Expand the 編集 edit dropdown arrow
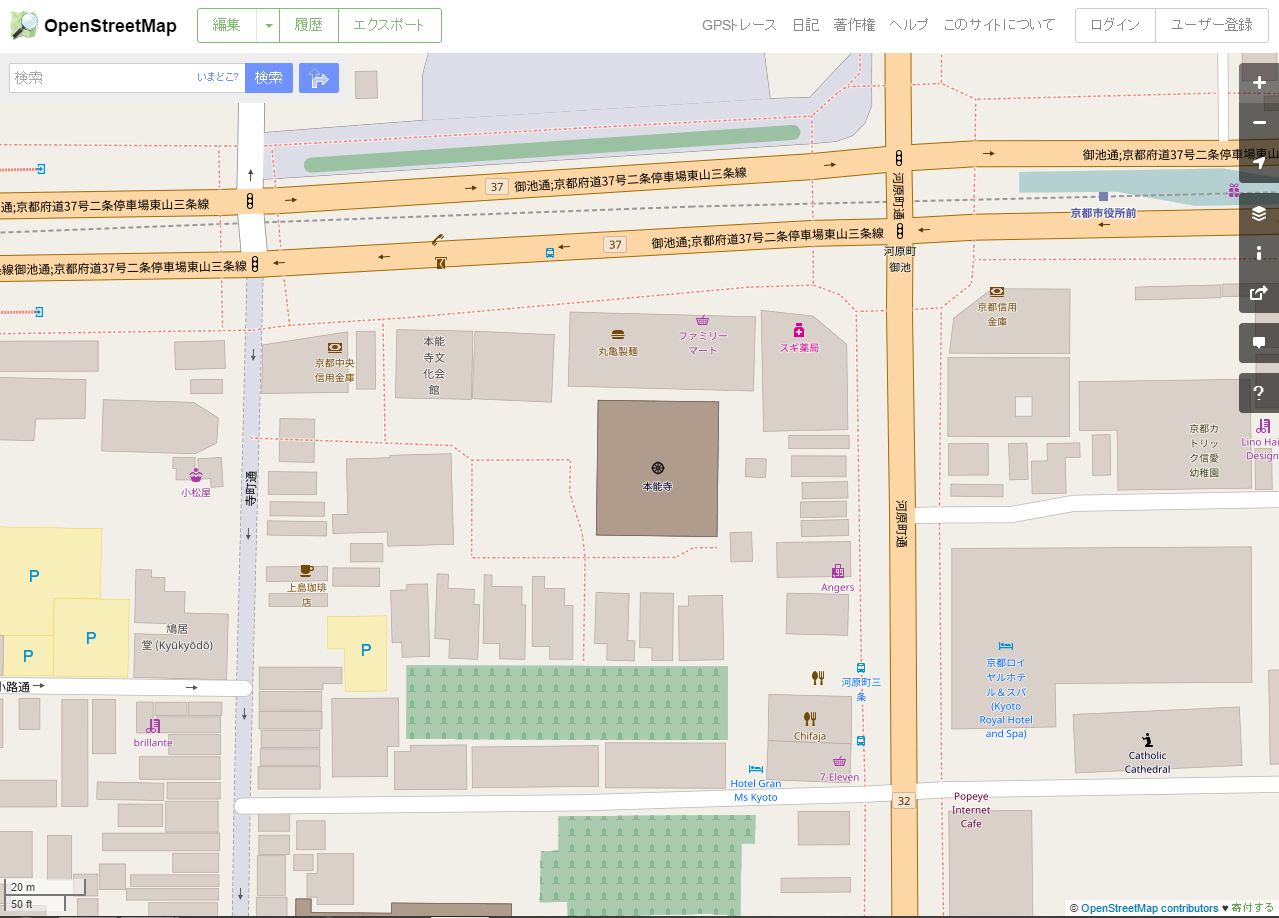Screen dimensions: 1279x918 click(x=268, y=25)
